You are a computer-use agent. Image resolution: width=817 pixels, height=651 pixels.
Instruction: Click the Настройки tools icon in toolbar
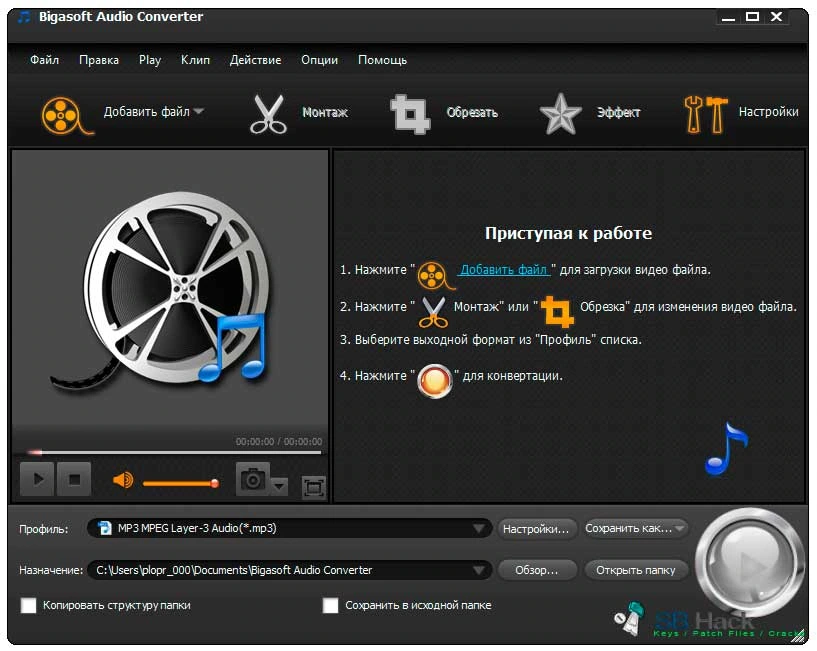point(705,114)
